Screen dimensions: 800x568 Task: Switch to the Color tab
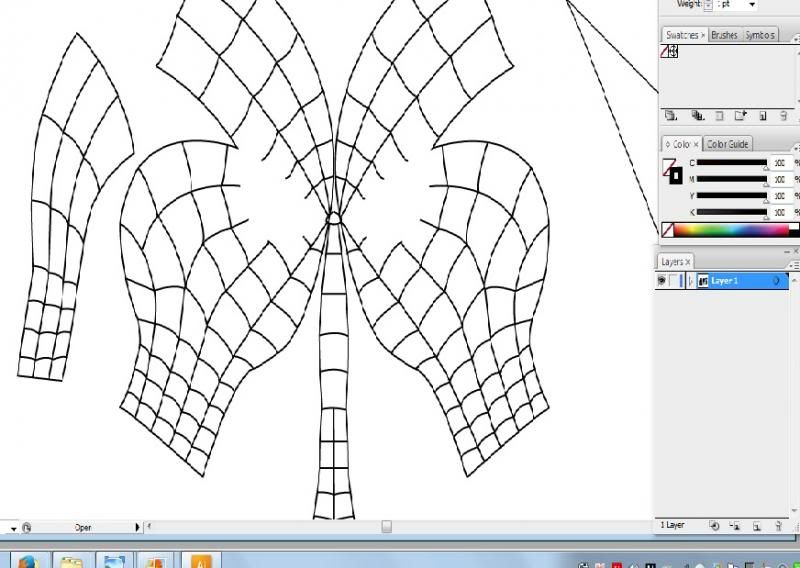coord(682,144)
